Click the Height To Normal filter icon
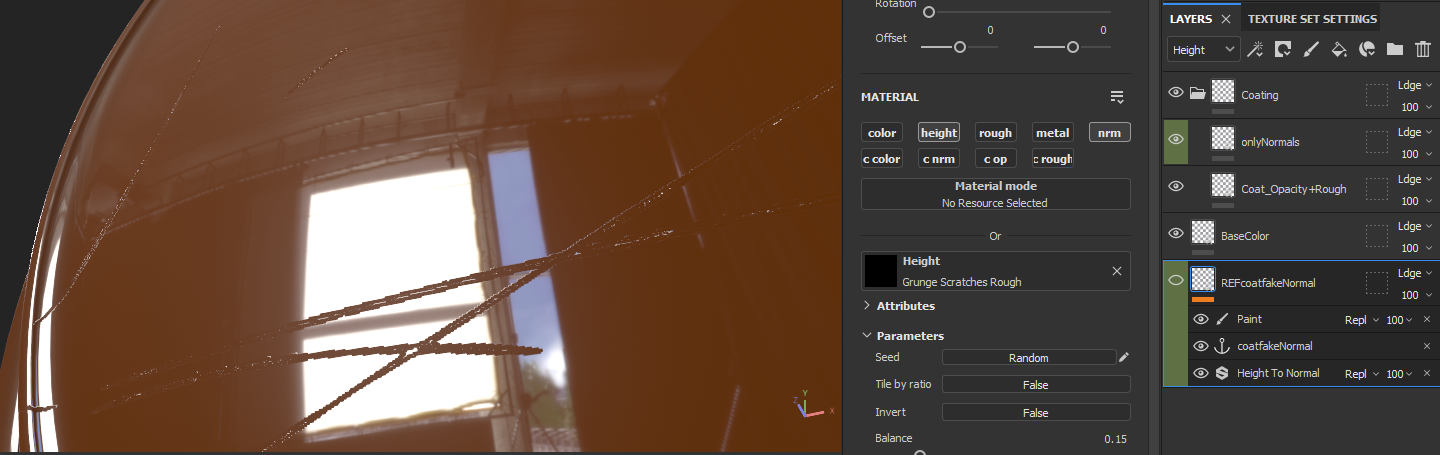The image size is (1440, 455). coord(1222,373)
